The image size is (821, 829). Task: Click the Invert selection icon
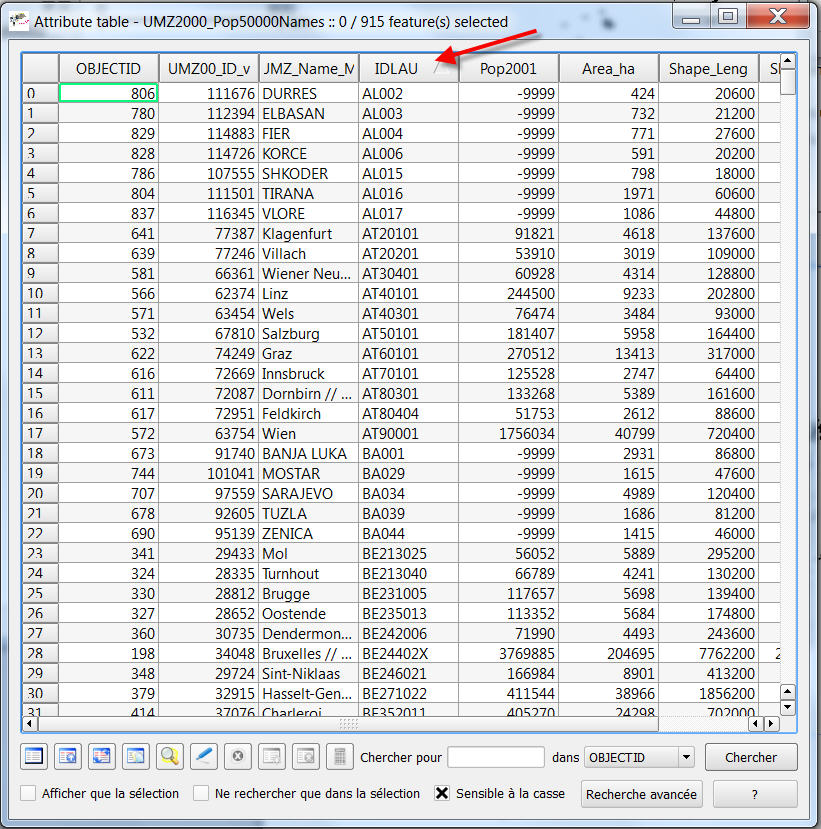(x=102, y=757)
